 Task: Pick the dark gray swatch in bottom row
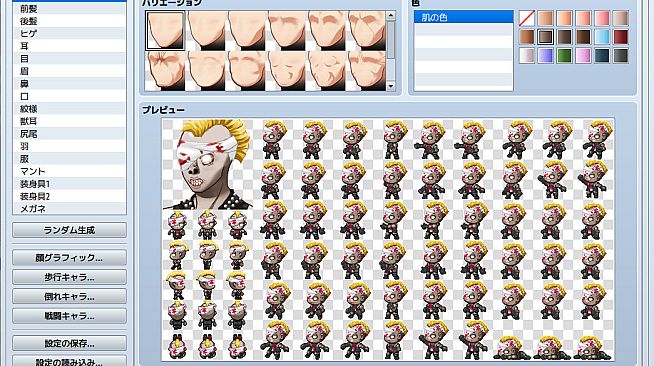(x=621, y=55)
